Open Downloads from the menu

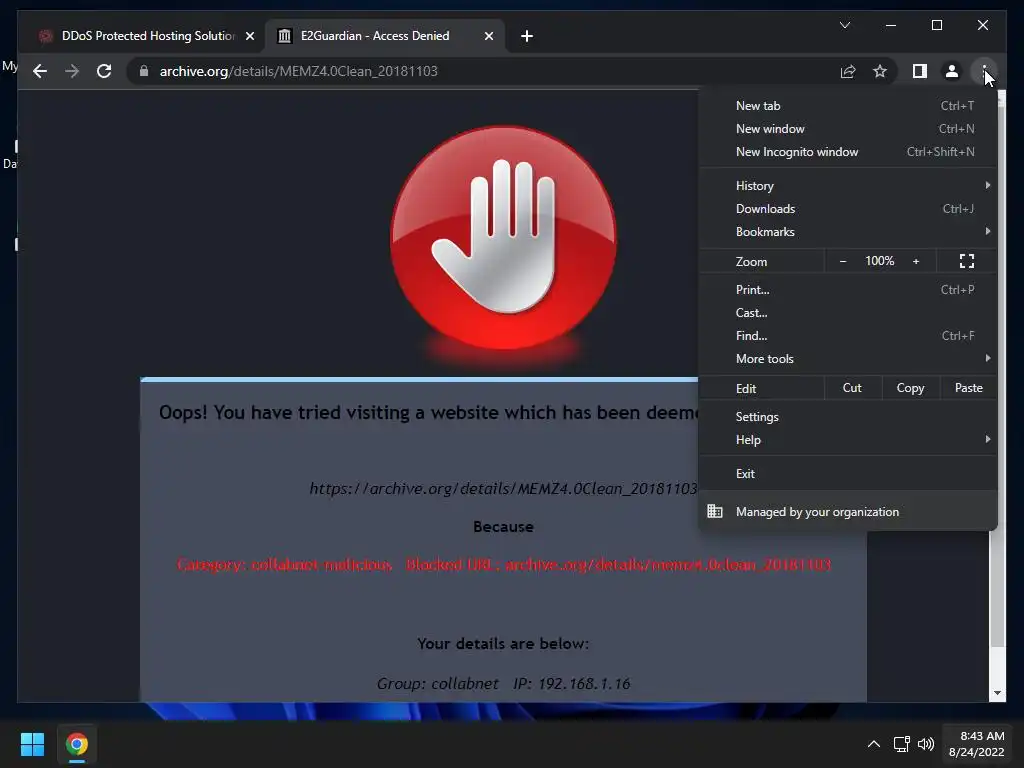point(848,208)
